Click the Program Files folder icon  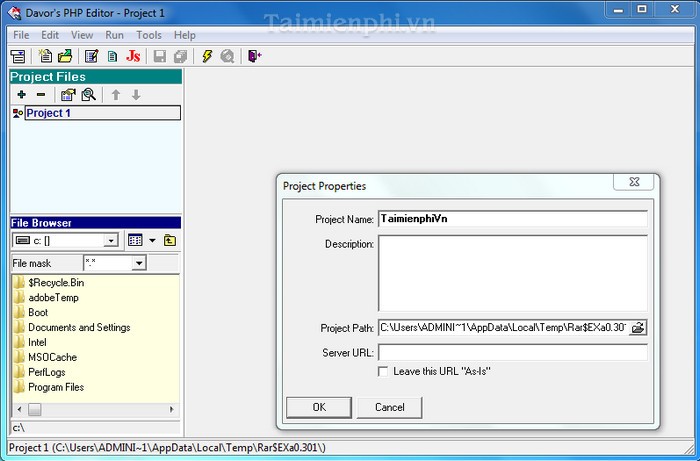[19, 387]
